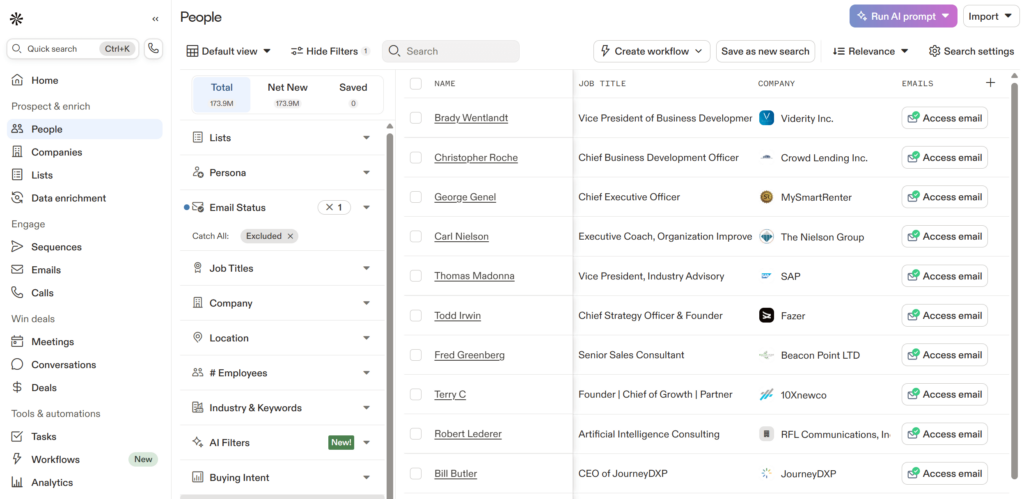
Task: Open Create workflow dropdown
Action: 651,51
